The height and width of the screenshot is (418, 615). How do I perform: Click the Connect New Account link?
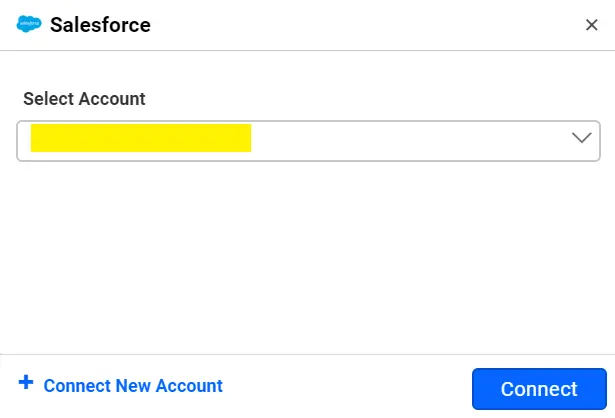pos(133,386)
